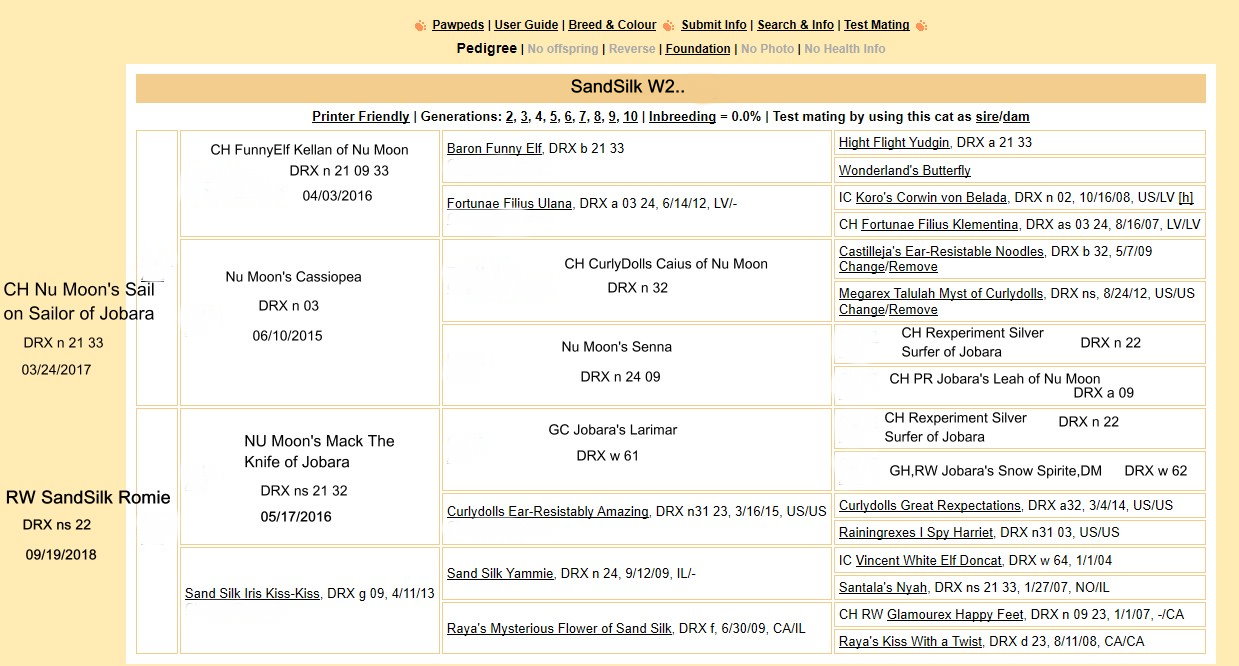
Task: Show 3 generations
Action: coord(524,116)
